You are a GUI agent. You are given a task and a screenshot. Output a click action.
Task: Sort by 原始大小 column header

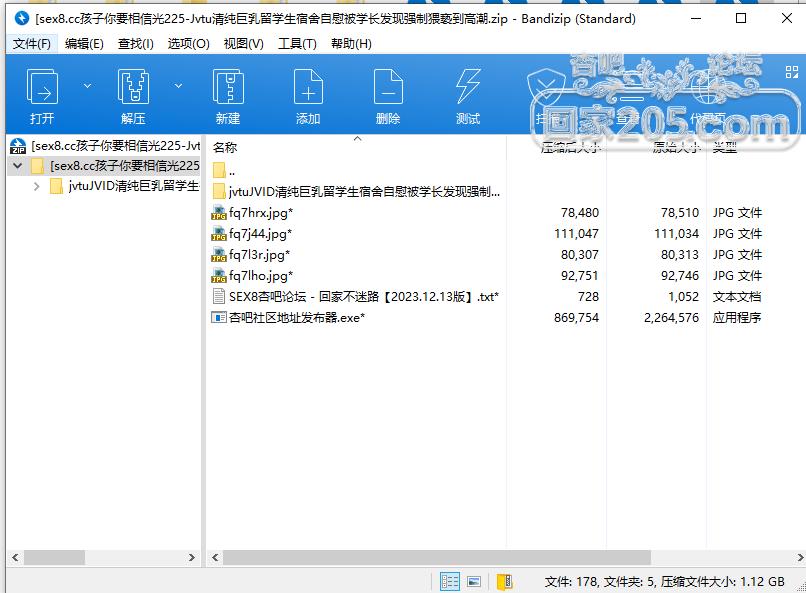click(x=676, y=148)
